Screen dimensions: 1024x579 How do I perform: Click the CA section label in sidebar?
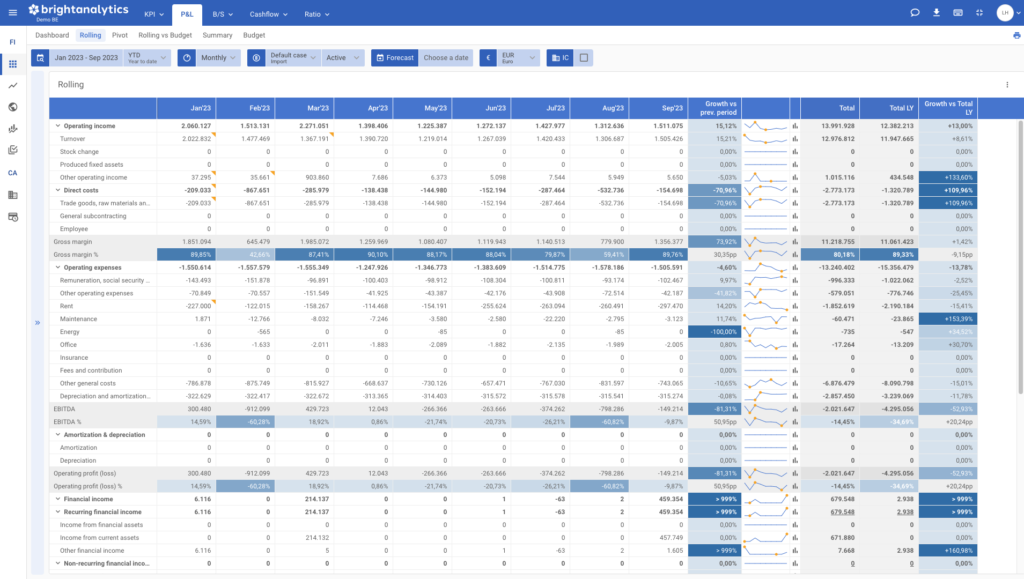pos(12,173)
